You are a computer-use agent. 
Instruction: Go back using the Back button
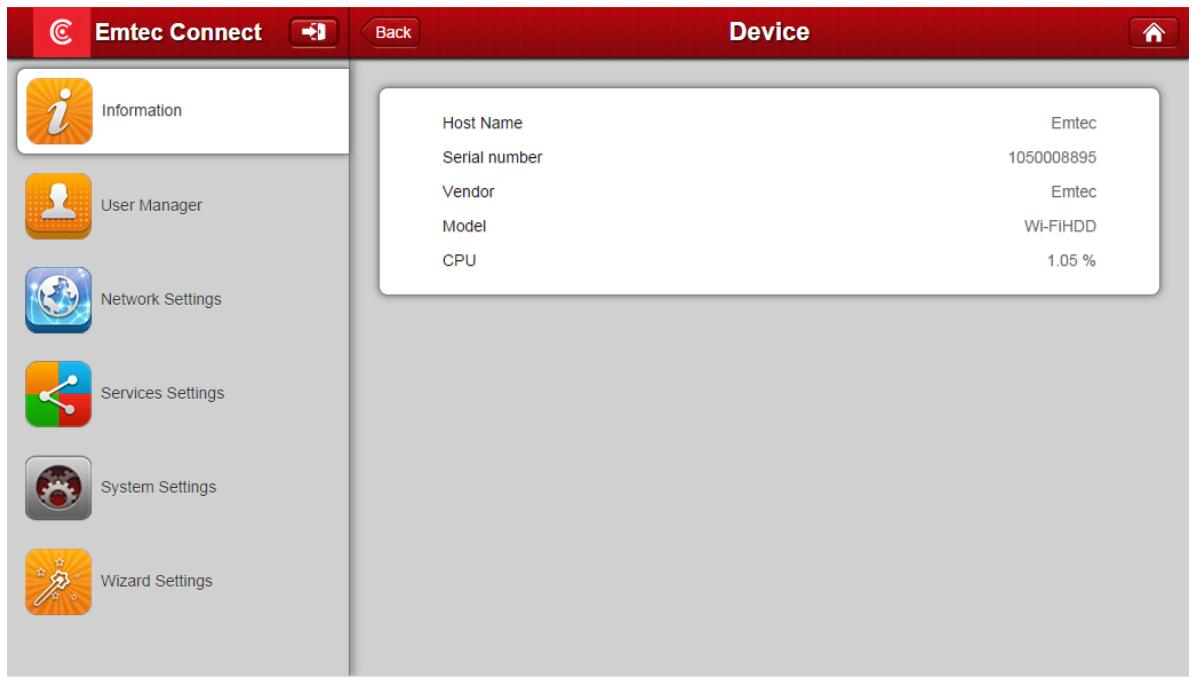point(391,32)
